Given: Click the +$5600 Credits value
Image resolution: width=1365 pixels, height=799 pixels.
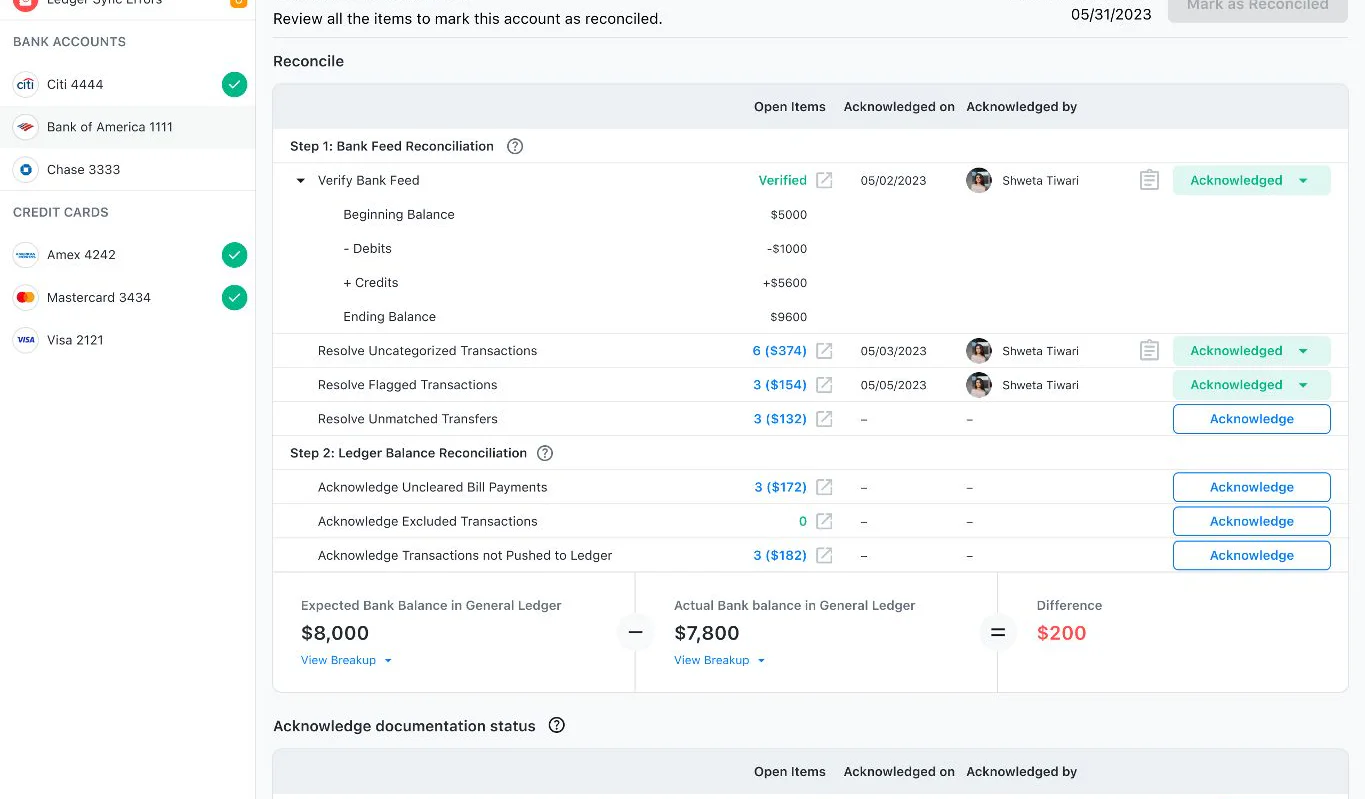Looking at the screenshot, I should (x=785, y=283).
